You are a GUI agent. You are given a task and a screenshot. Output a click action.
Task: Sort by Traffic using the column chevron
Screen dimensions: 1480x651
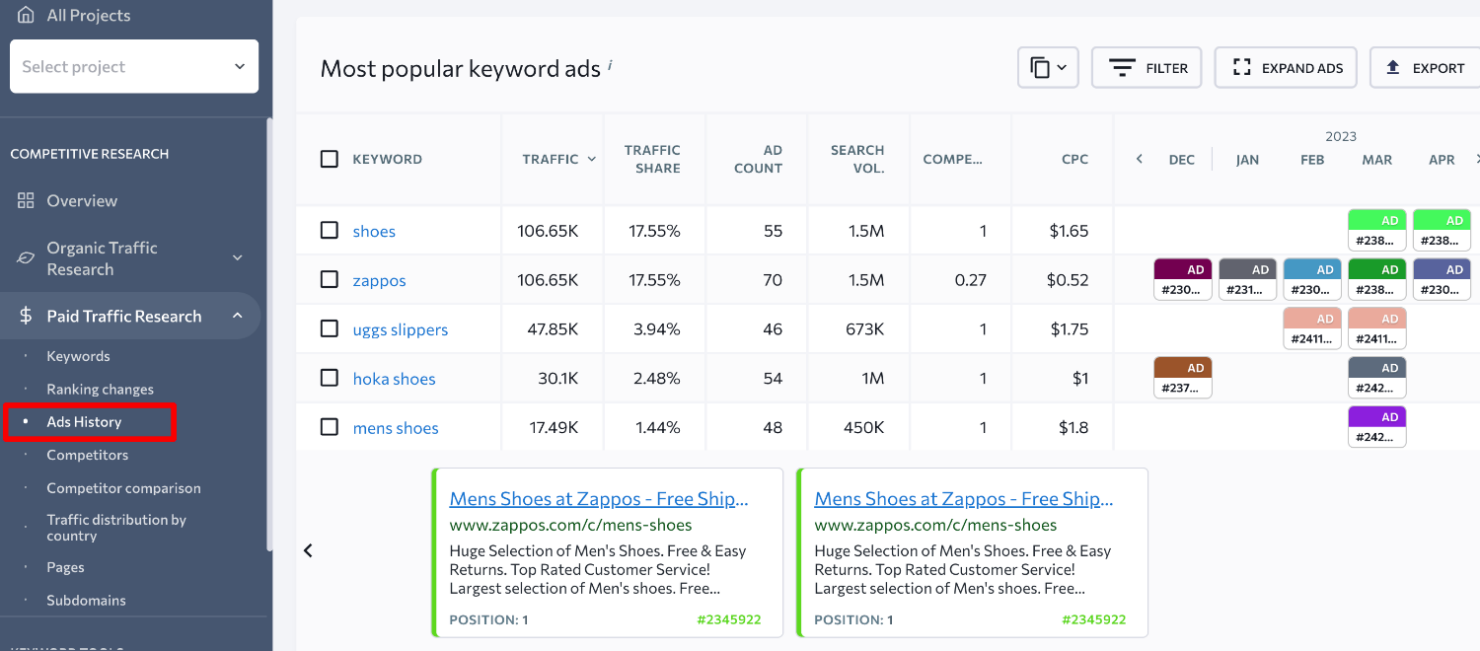(x=591, y=158)
